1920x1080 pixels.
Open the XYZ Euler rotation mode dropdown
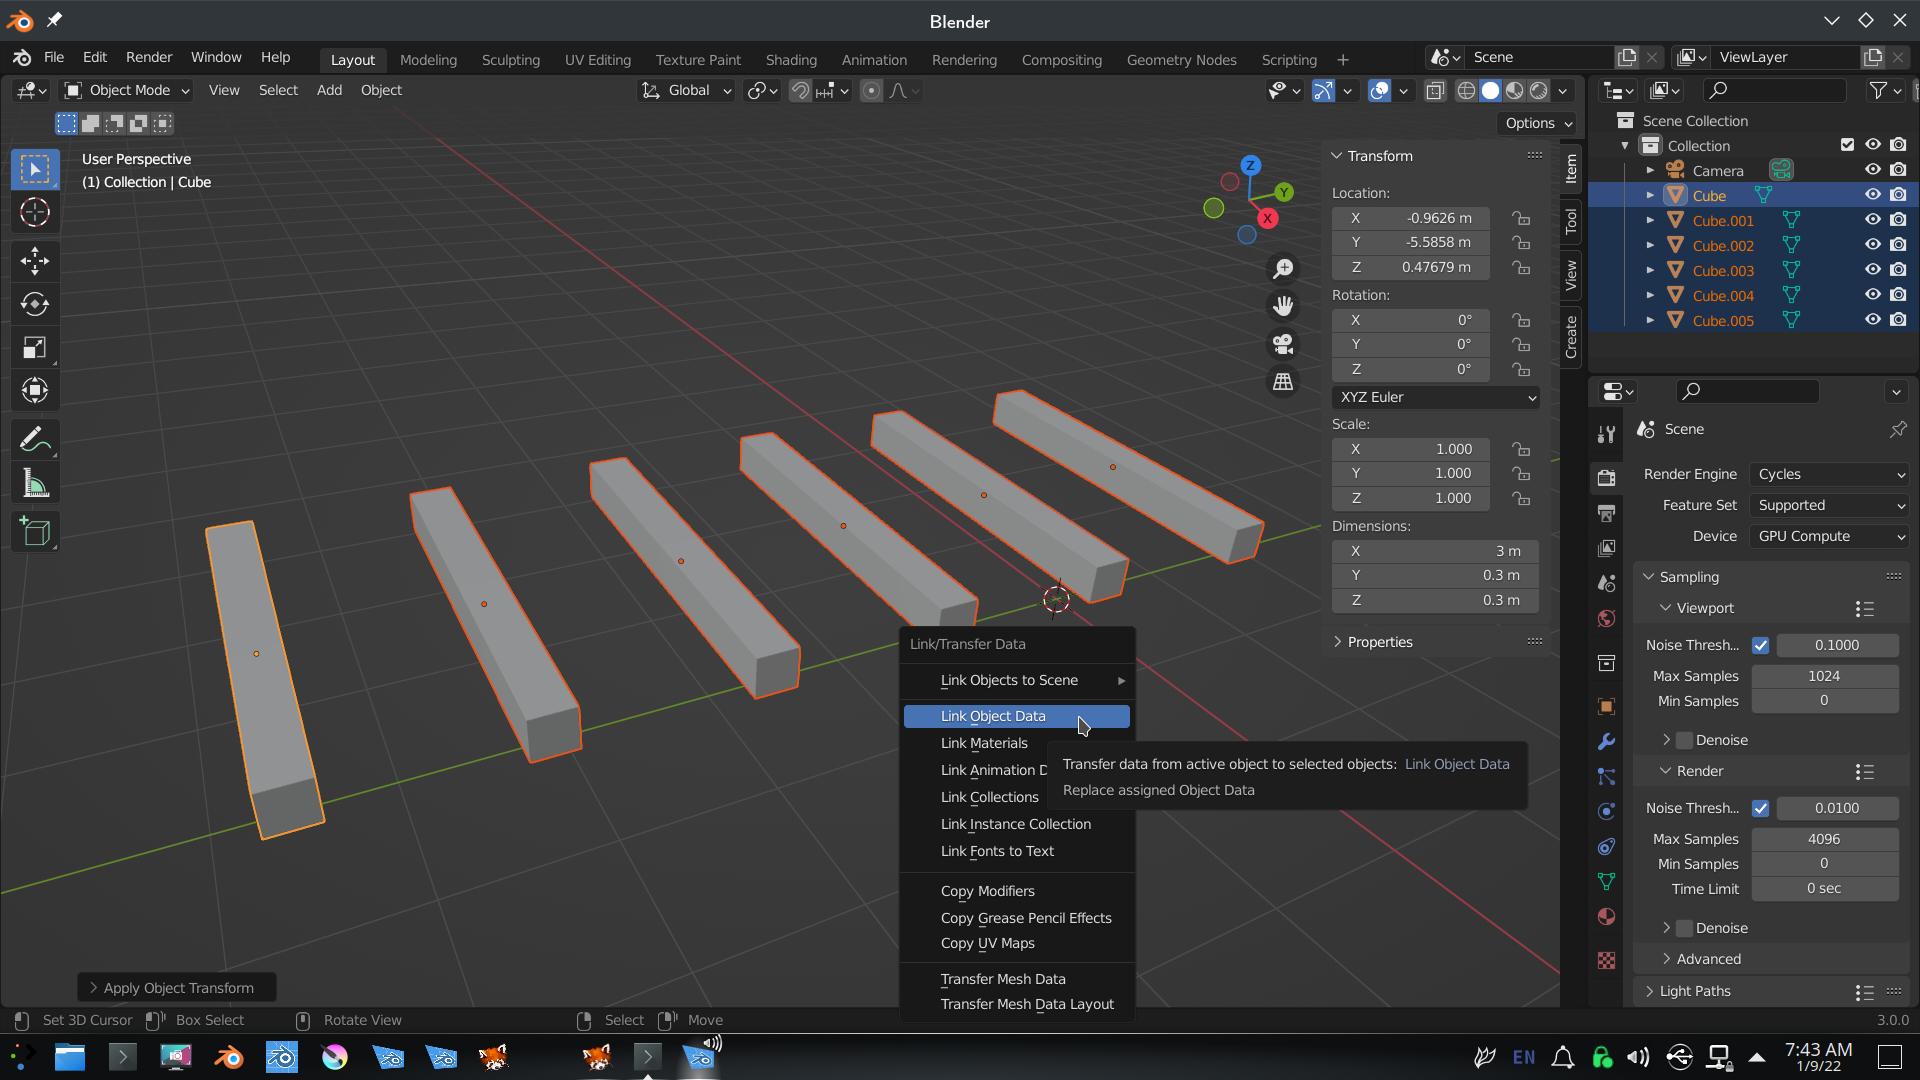1435,397
